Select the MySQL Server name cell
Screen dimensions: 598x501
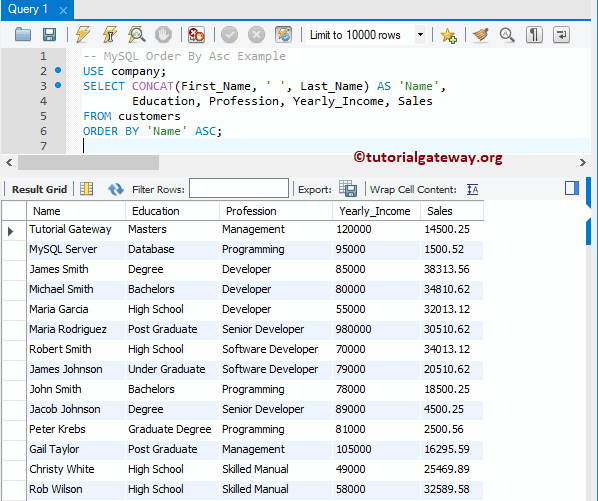pos(76,249)
